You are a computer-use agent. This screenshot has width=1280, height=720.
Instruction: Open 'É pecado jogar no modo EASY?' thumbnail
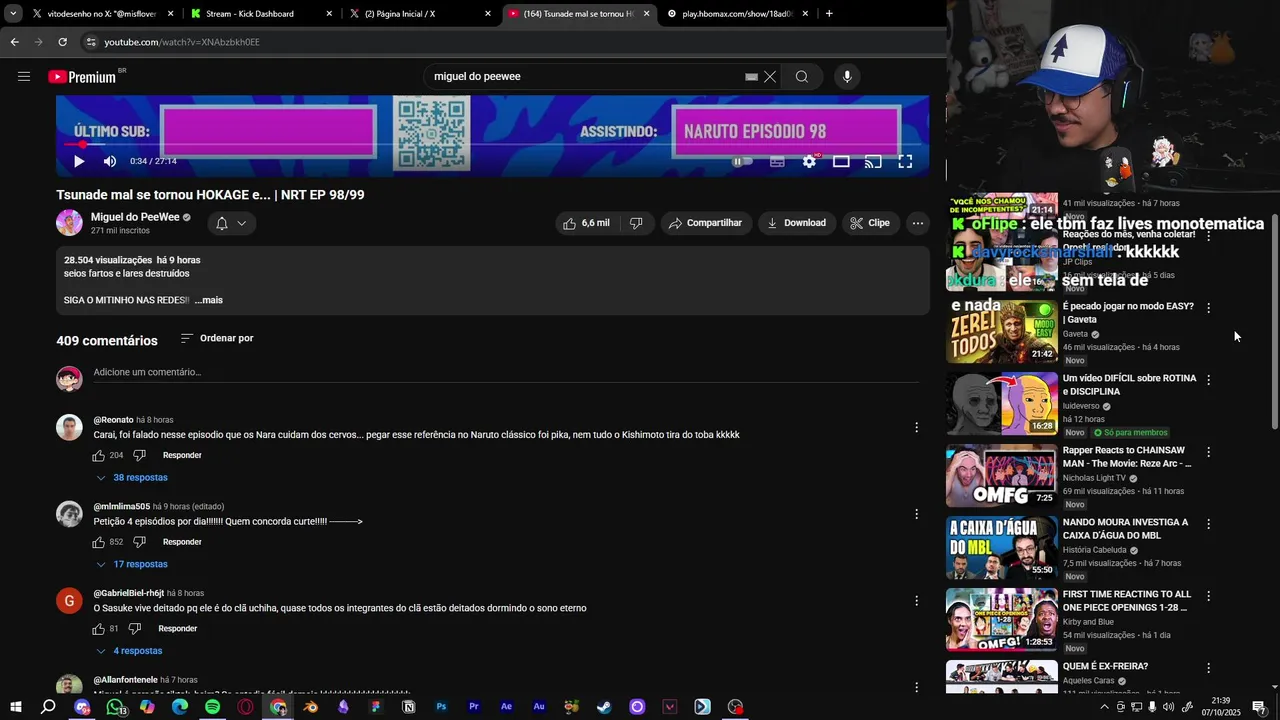coord(1001,332)
